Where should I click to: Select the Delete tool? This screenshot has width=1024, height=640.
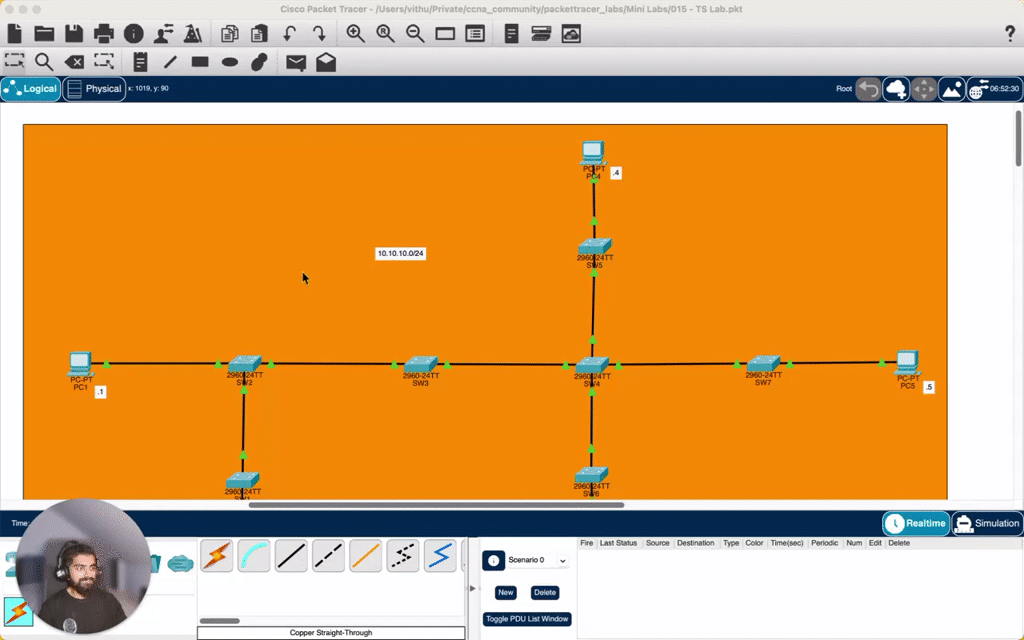click(74, 62)
